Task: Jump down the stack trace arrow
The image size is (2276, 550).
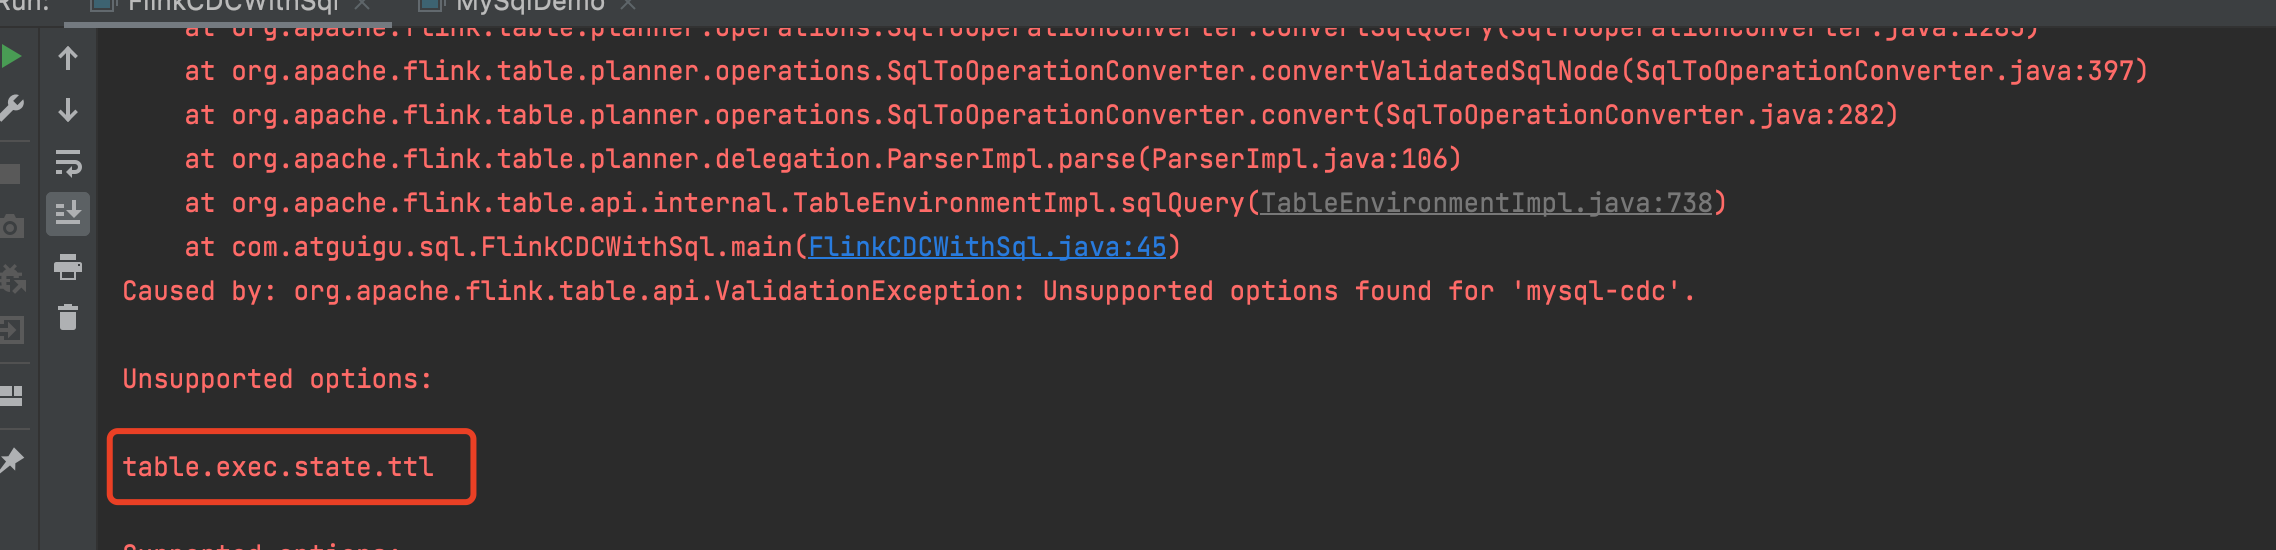Action: [x=68, y=110]
